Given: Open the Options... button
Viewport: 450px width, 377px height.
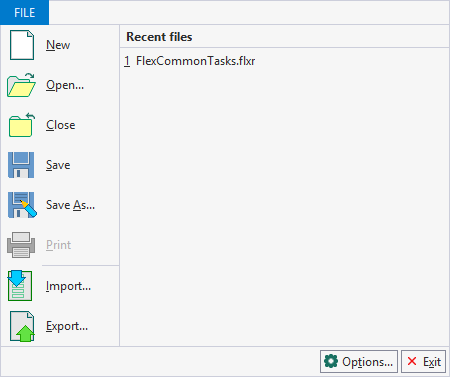Looking at the screenshot, I should pos(359,361).
